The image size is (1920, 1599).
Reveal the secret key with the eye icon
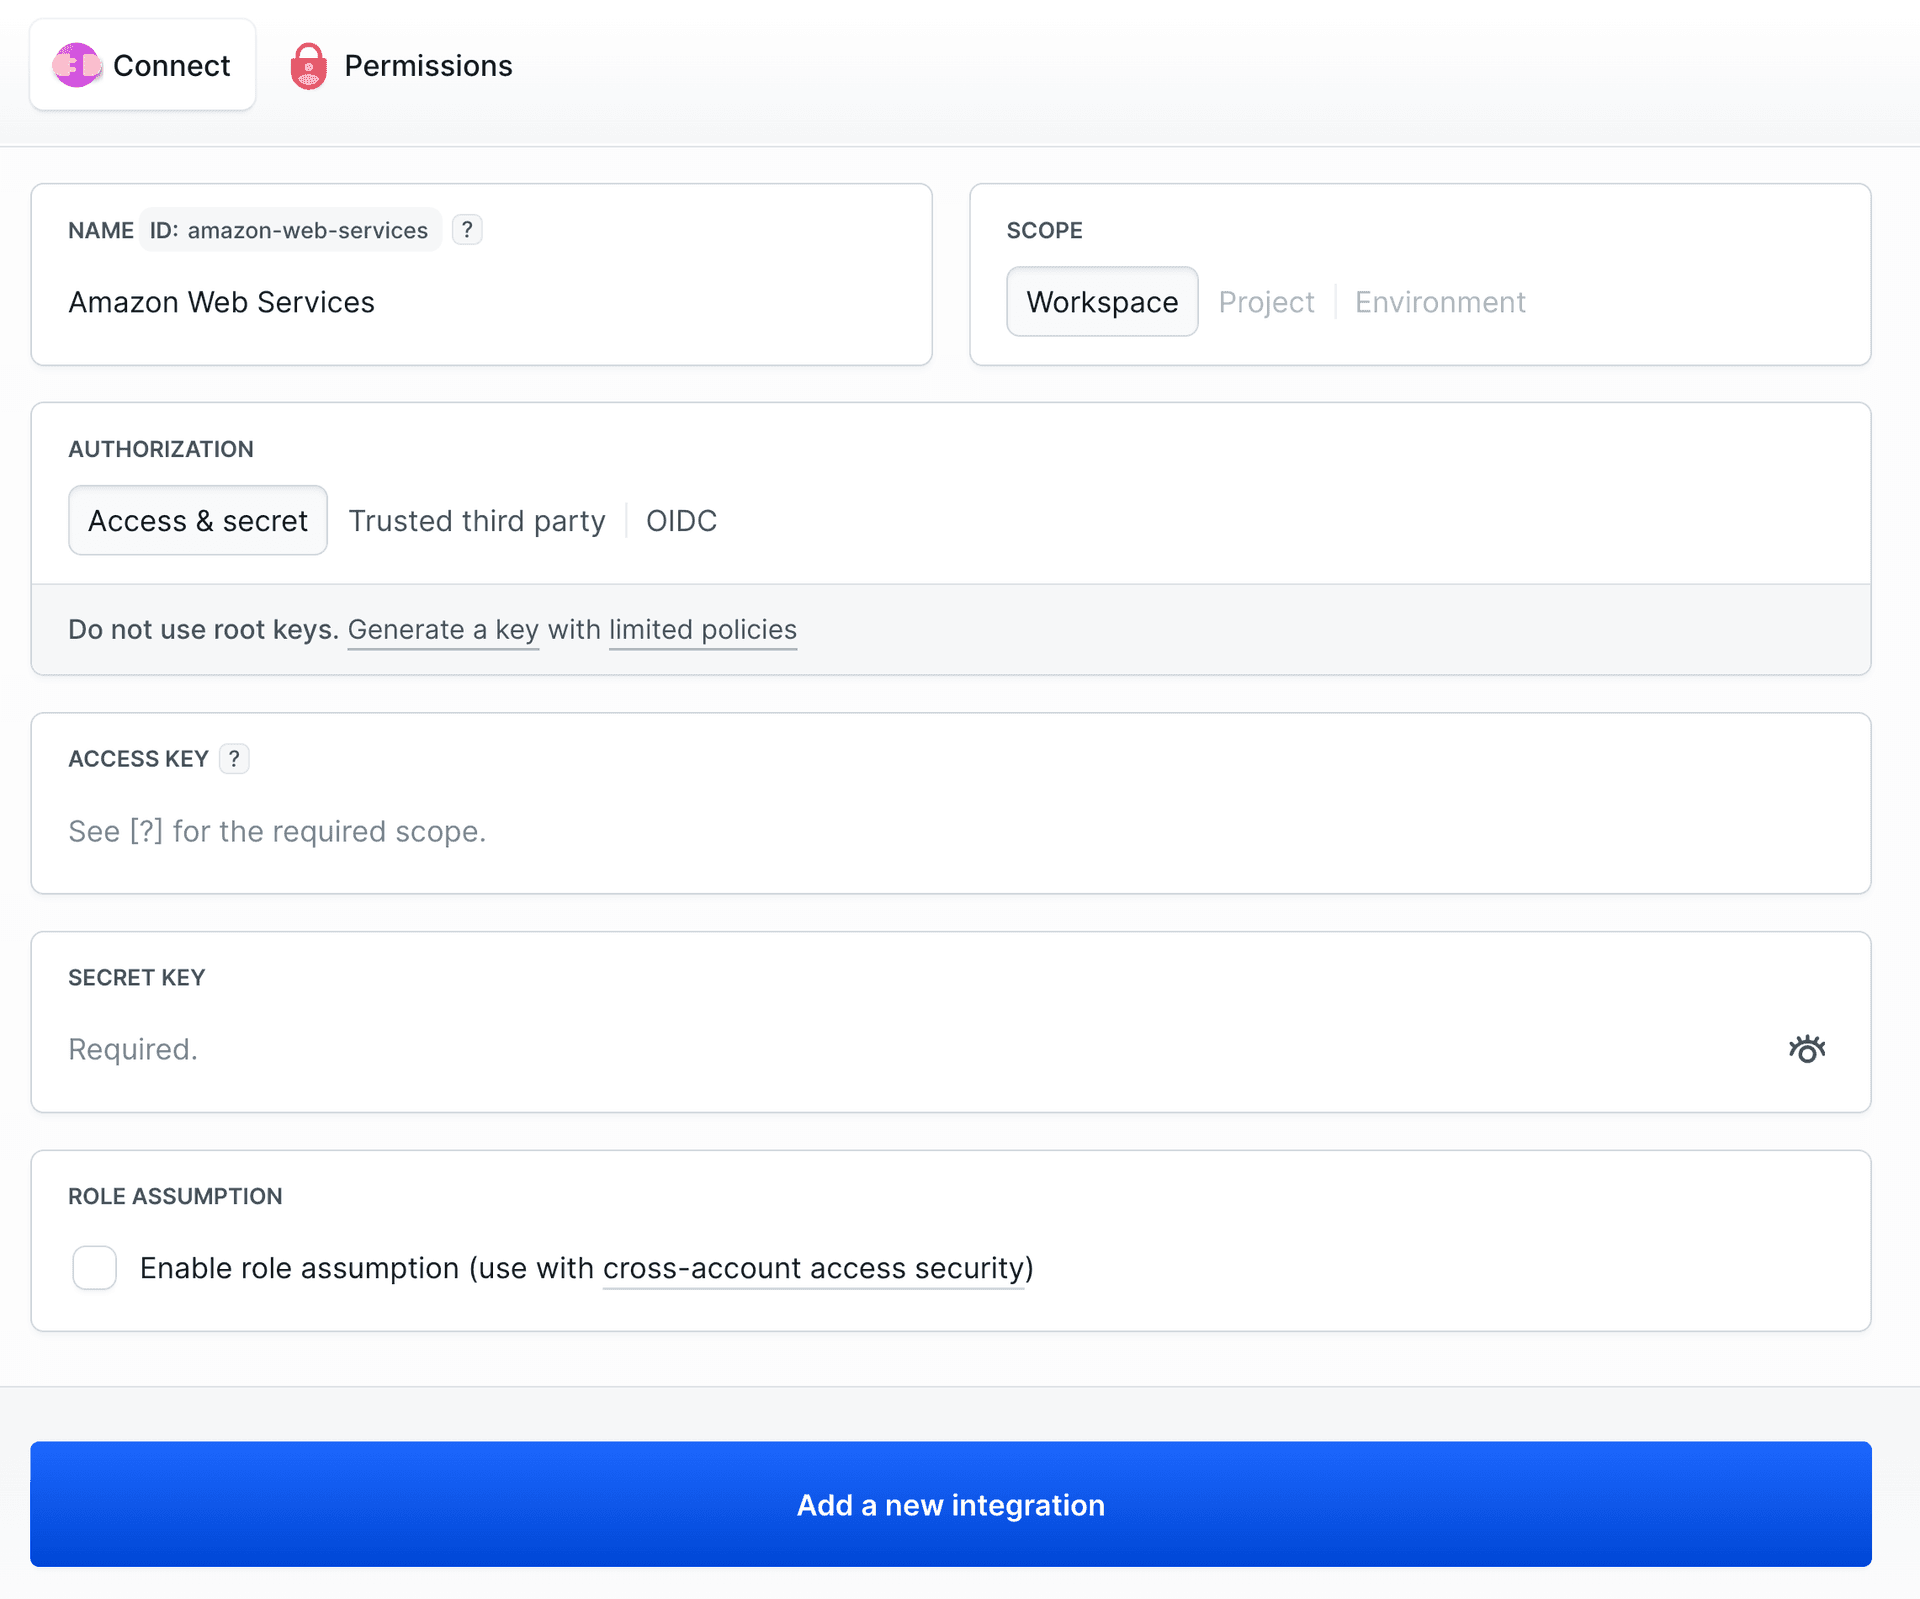coord(1806,1048)
